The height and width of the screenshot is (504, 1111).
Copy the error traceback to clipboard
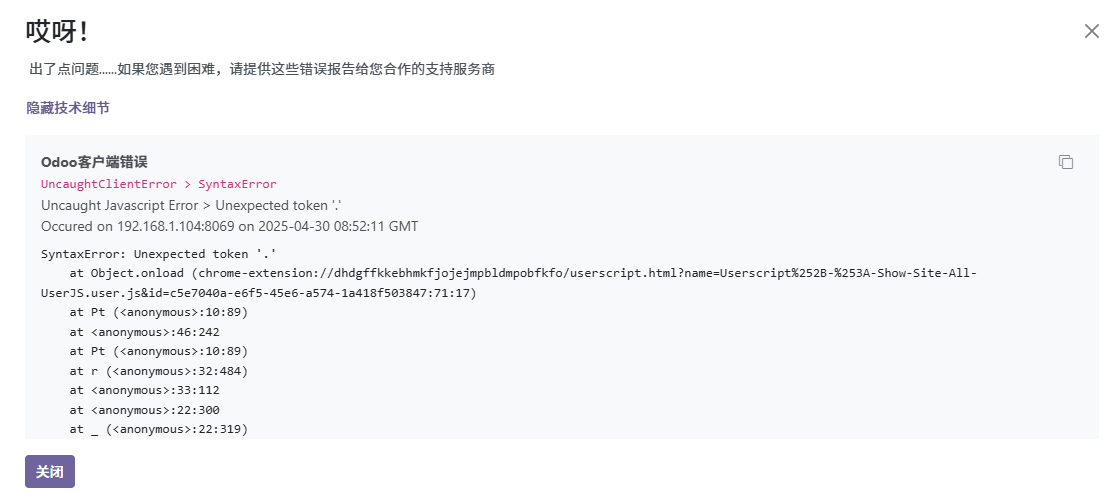1066,162
